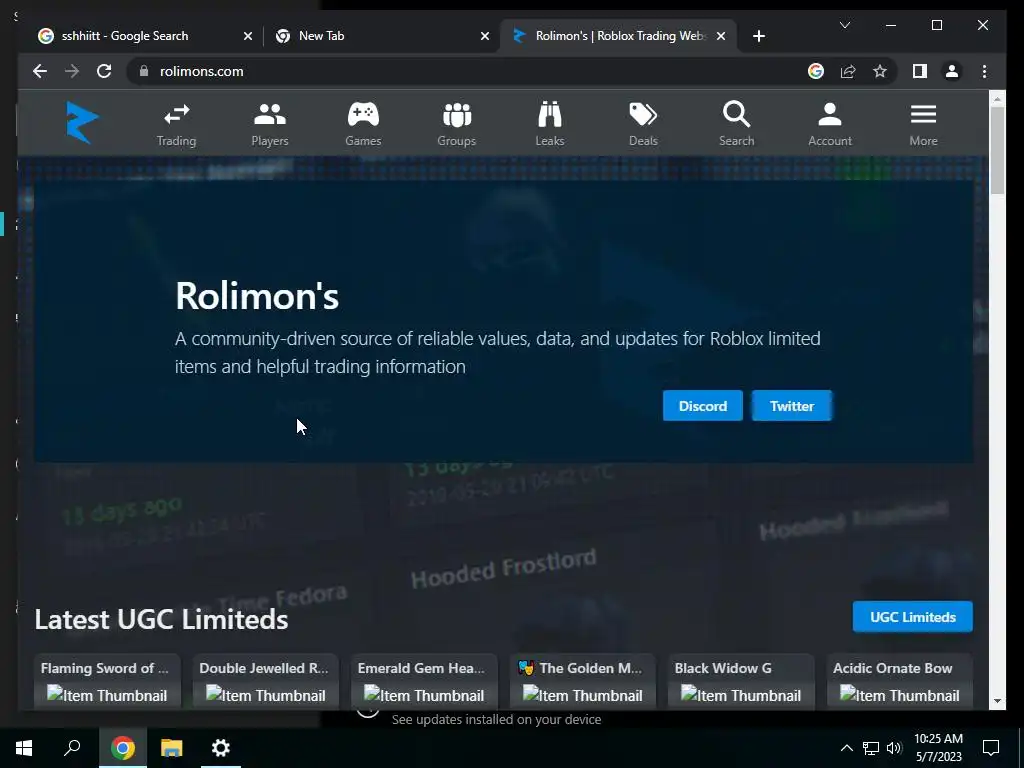Open the Twitter link button
Viewport: 1024px width, 768px height.
pyautogui.click(x=792, y=406)
